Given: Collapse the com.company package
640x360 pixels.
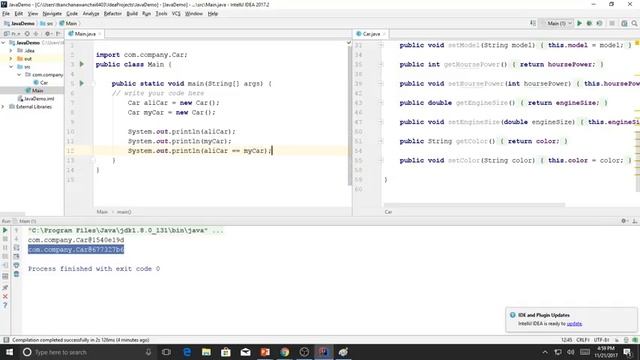Looking at the screenshot, I should click(19, 75).
